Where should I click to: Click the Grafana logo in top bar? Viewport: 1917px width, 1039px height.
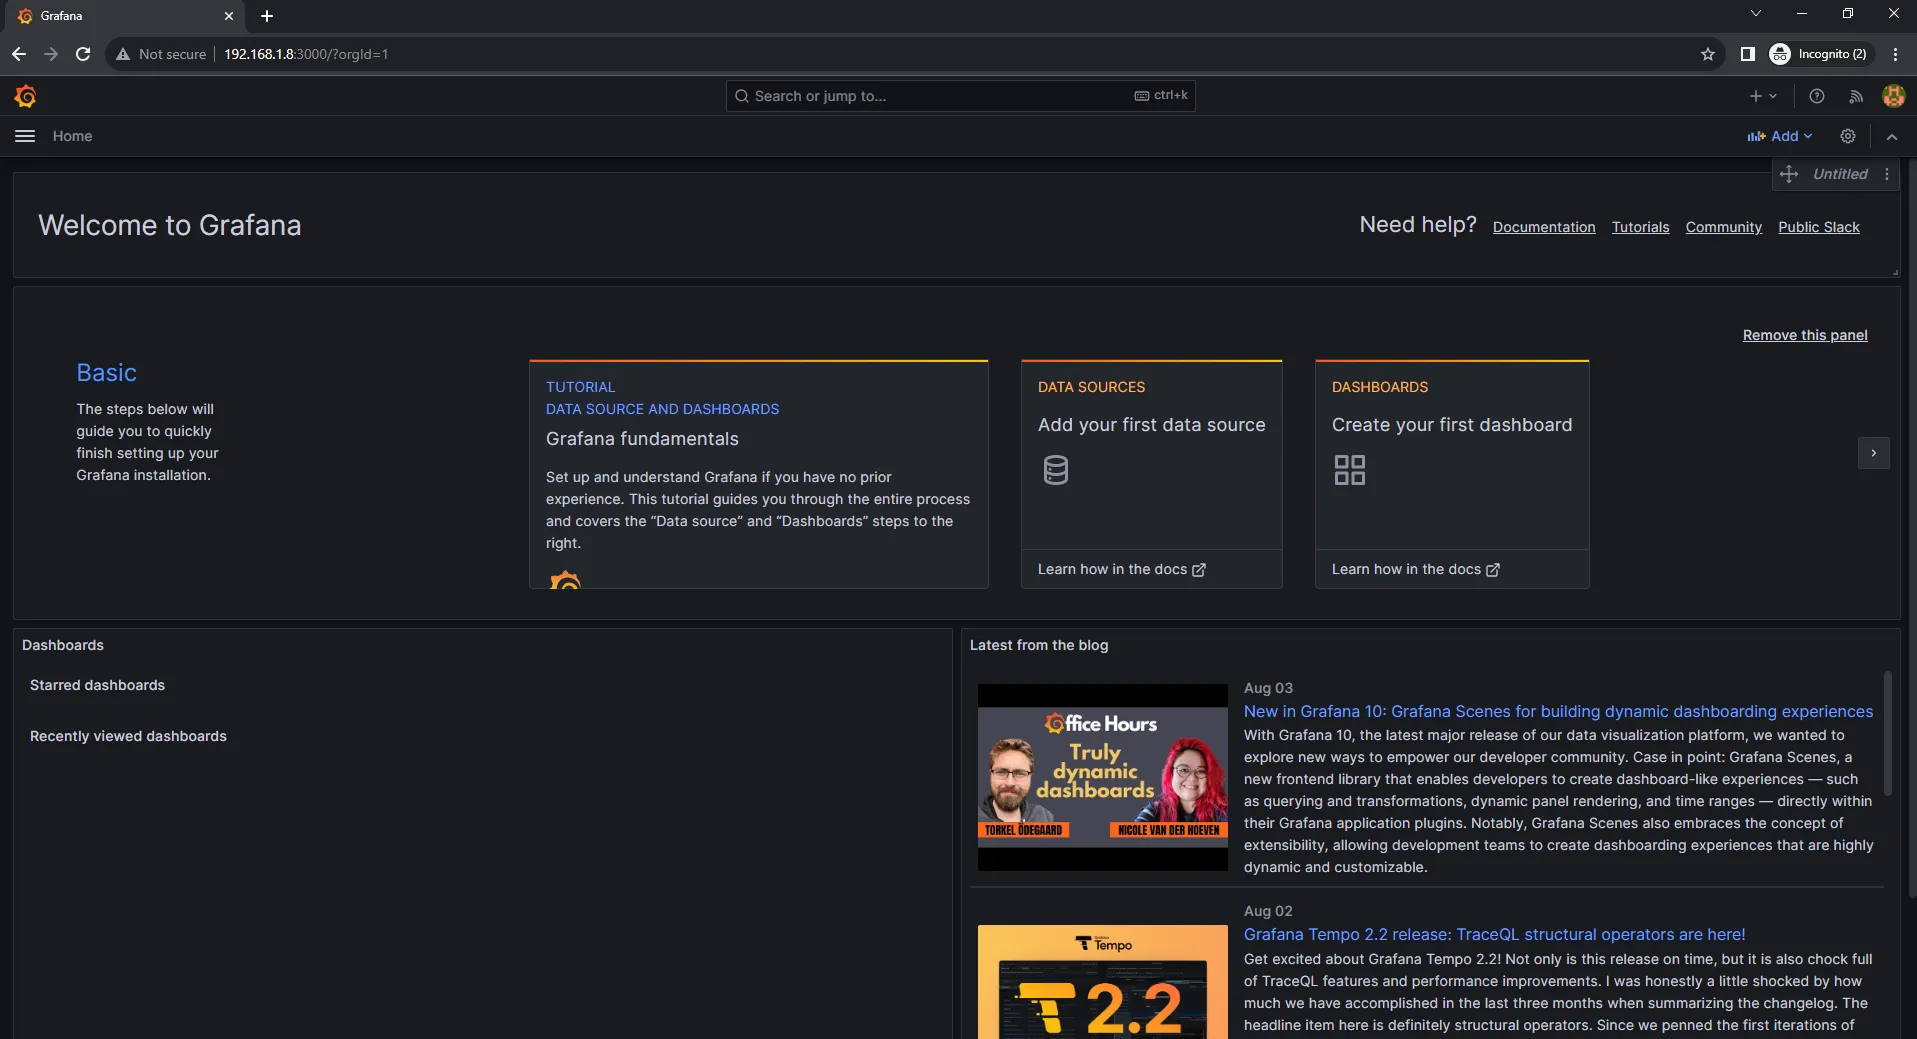tap(26, 96)
